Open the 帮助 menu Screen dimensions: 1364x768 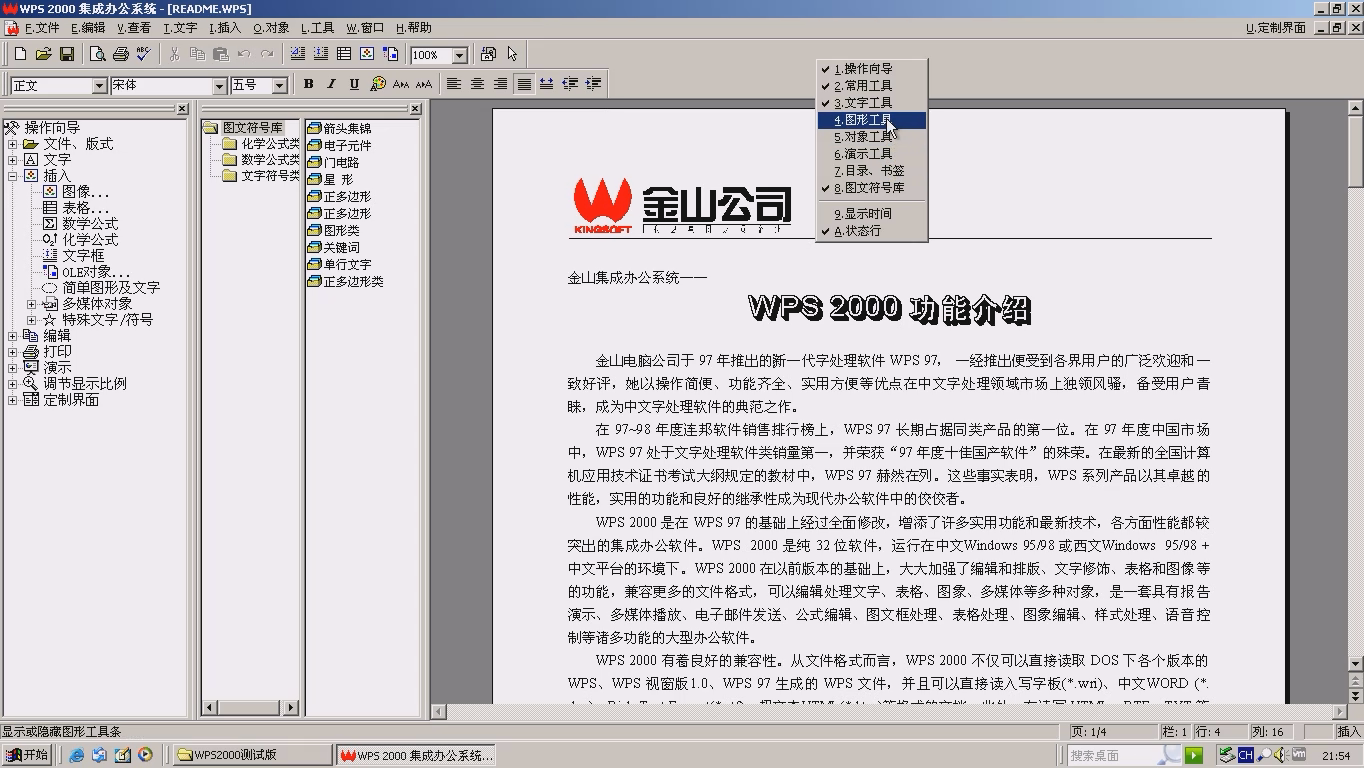[414, 28]
